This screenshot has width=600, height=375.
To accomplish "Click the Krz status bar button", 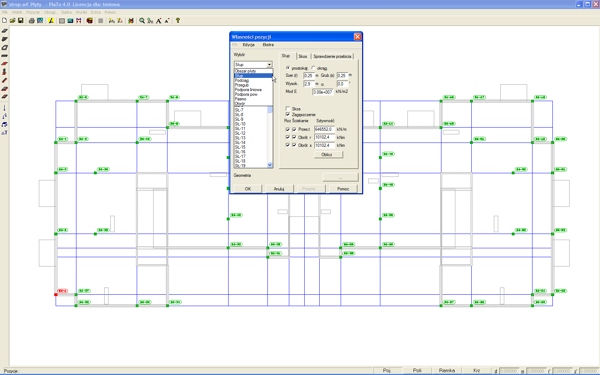I will 476,370.
